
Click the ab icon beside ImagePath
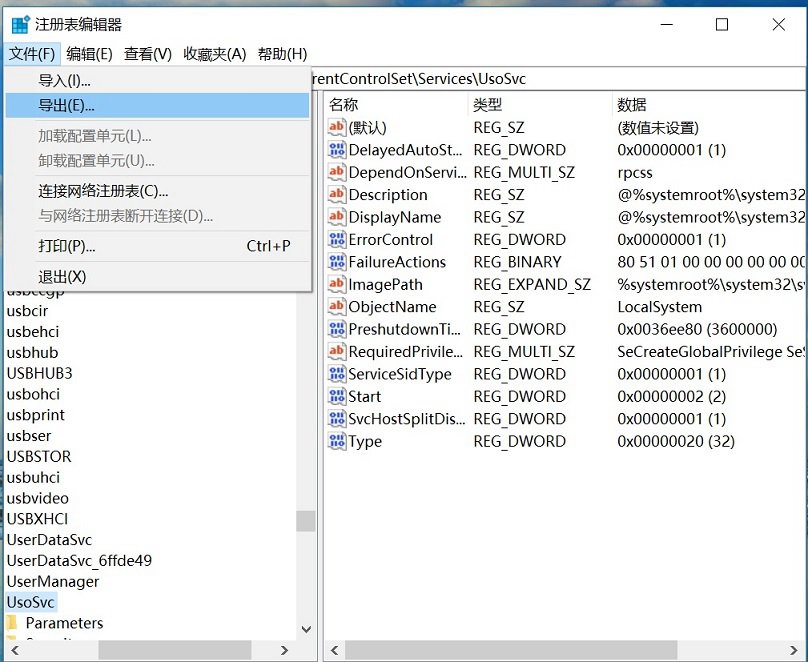coord(338,284)
